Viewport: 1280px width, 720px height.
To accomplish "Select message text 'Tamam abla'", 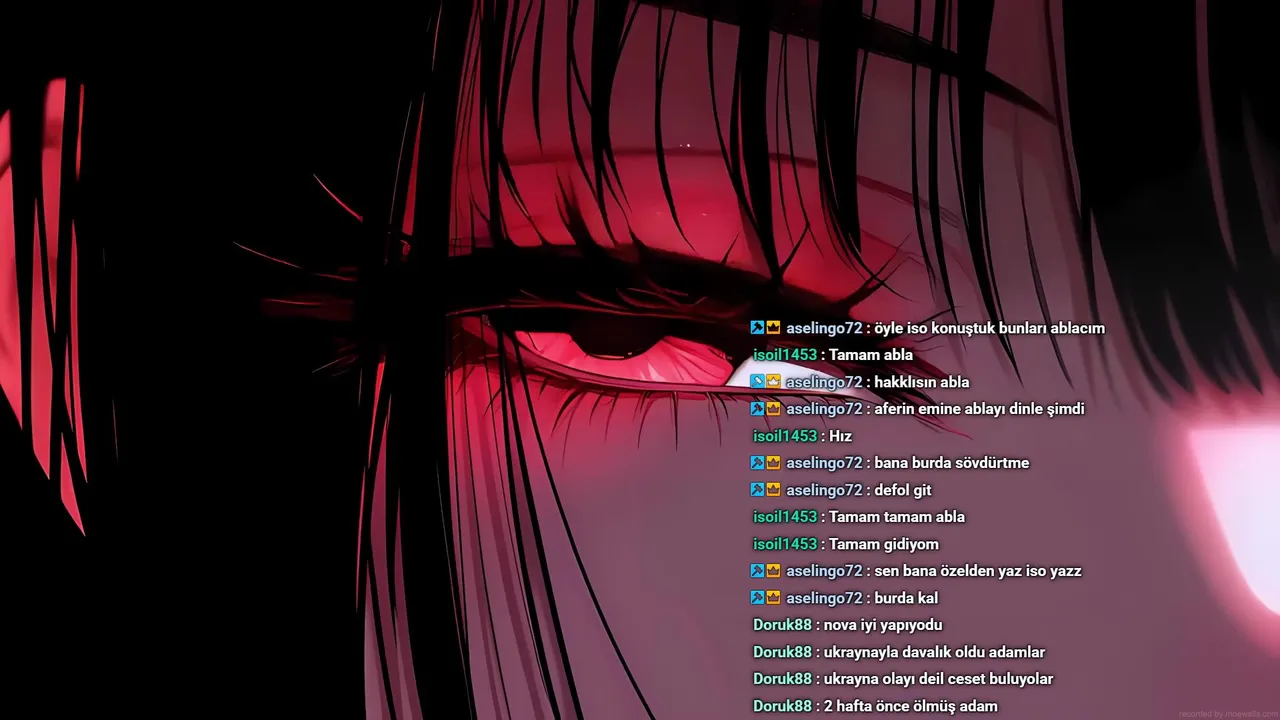I will (x=871, y=355).
